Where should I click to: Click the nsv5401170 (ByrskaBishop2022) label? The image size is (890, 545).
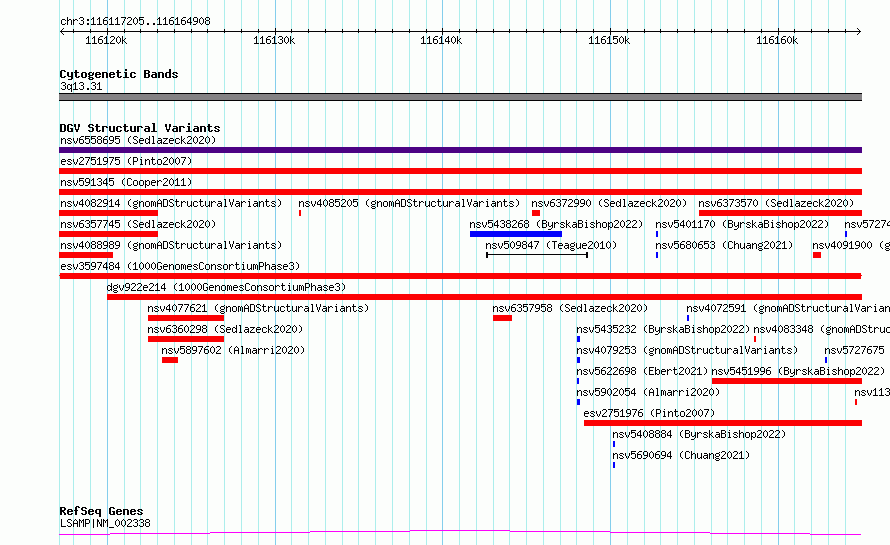click(742, 224)
